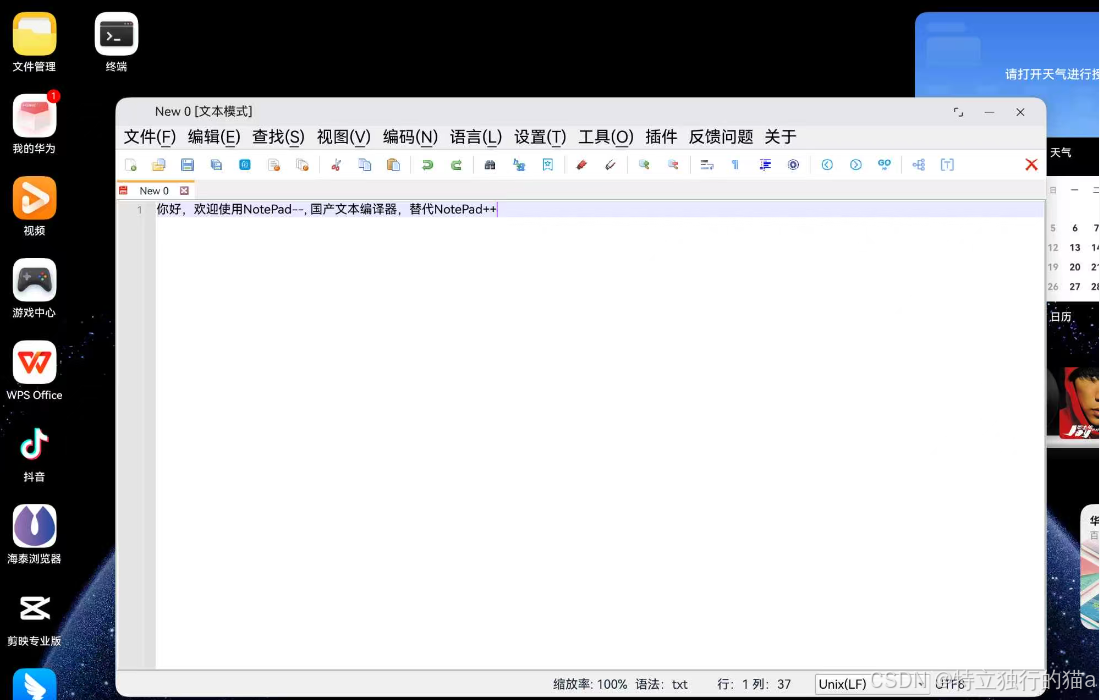Screen dimensions: 1100x700
Task: Open the 文件(F) menu
Action: pos(152,137)
